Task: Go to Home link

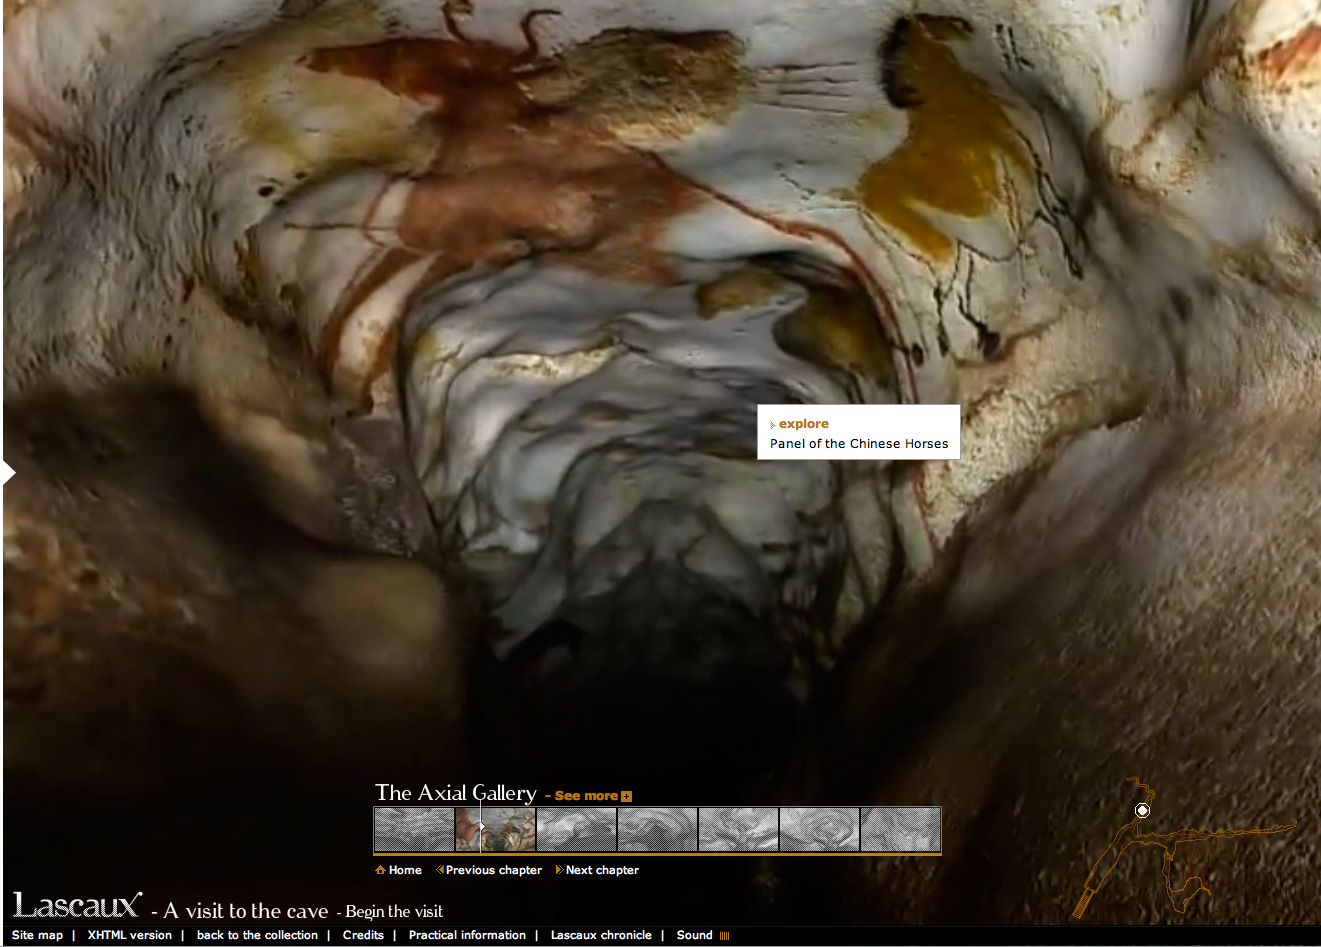Action: pos(405,870)
